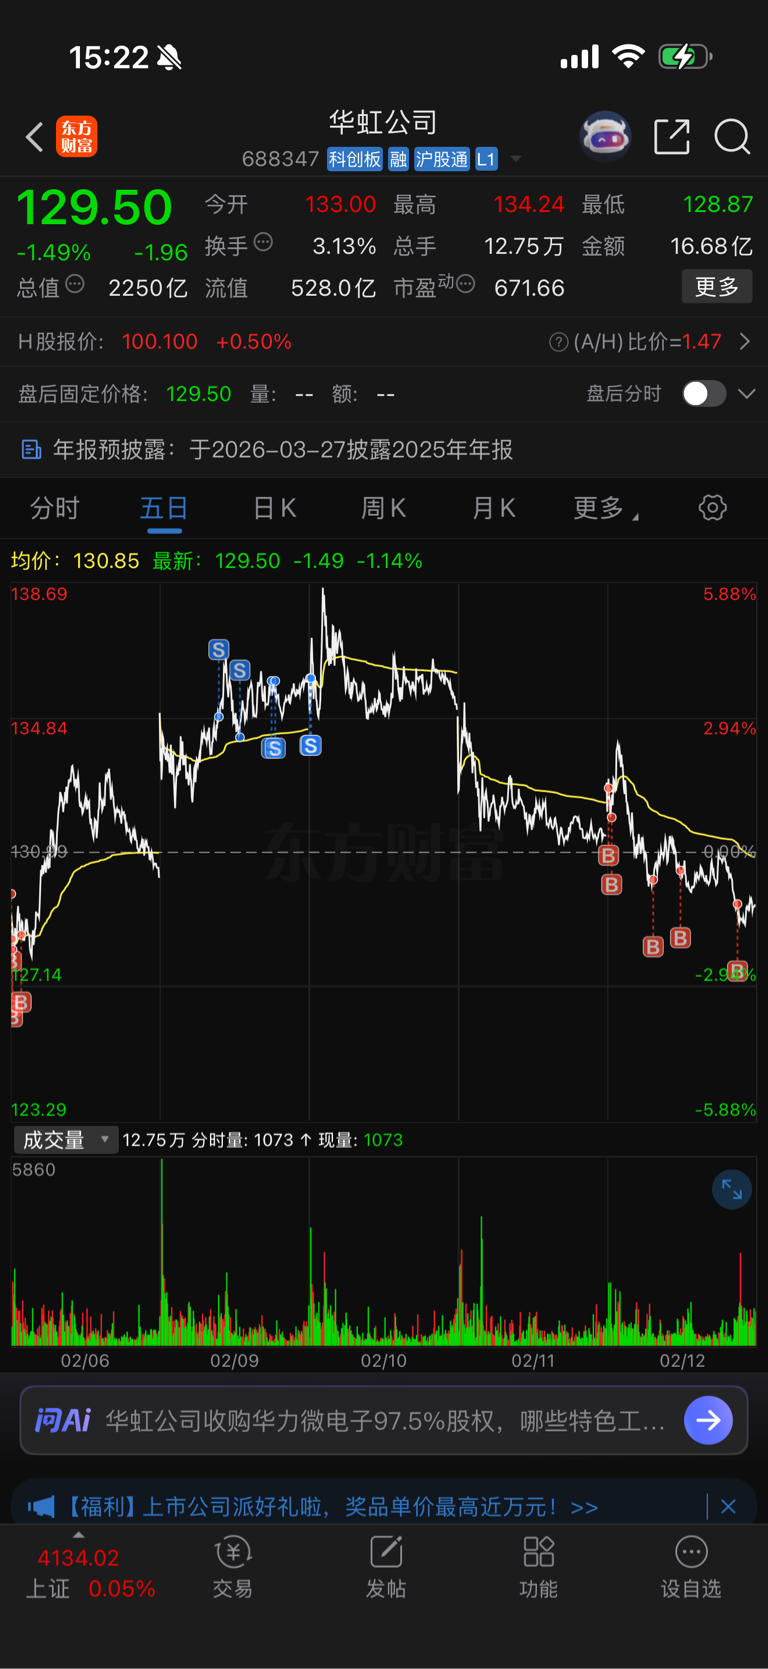Switch to the 分时 tab
The height and width of the screenshot is (1669, 768).
tap(55, 509)
